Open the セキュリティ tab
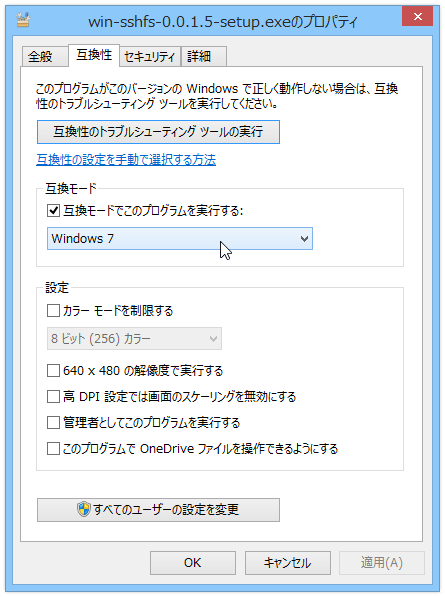The width and height of the screenshot is (445, 597). point(150,57)
